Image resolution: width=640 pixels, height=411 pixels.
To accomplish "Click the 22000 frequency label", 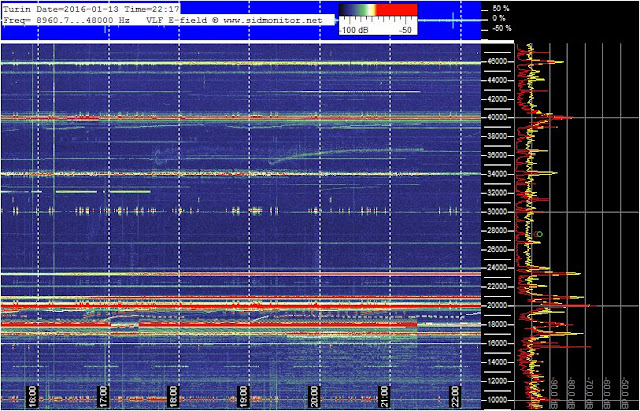I will coord(497,287).
